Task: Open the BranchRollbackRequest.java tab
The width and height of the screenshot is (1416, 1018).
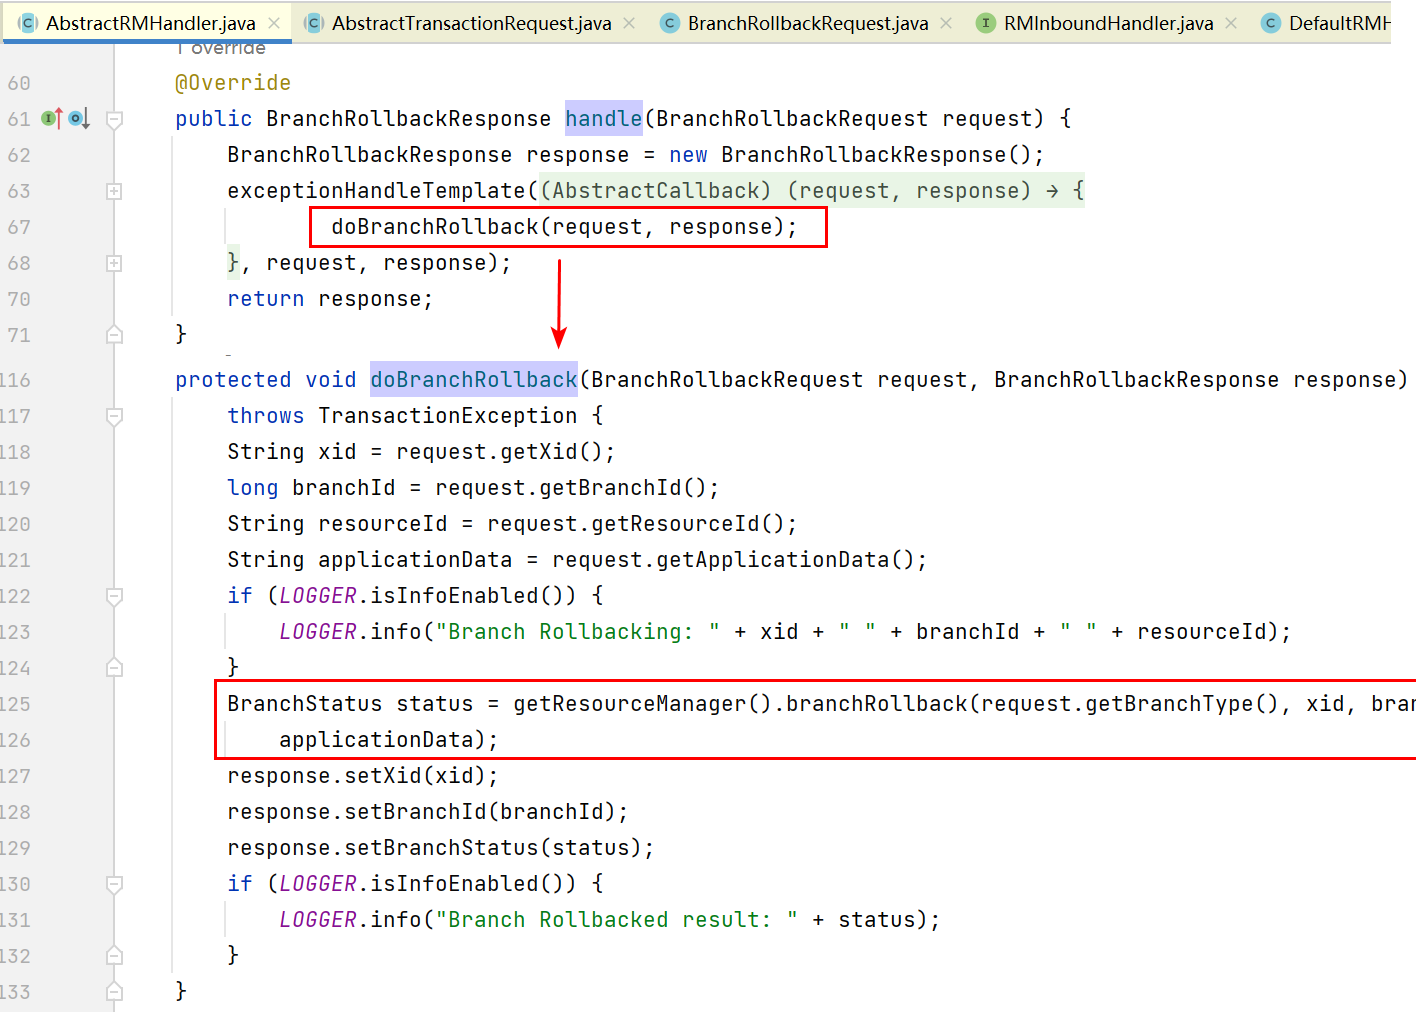Action: click(808, 23)
